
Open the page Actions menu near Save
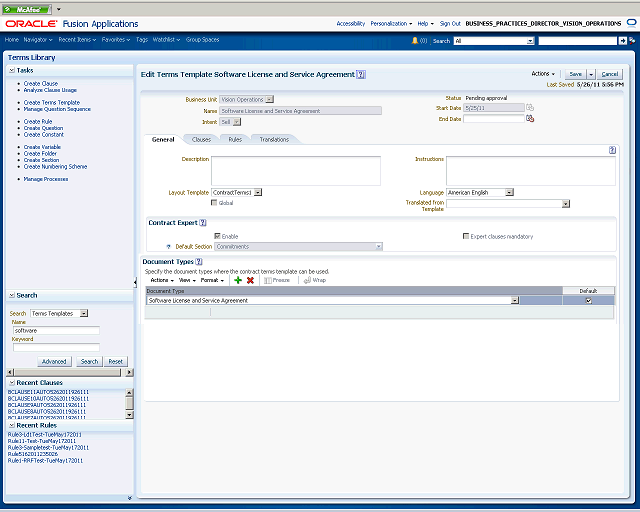click(543, 74)
